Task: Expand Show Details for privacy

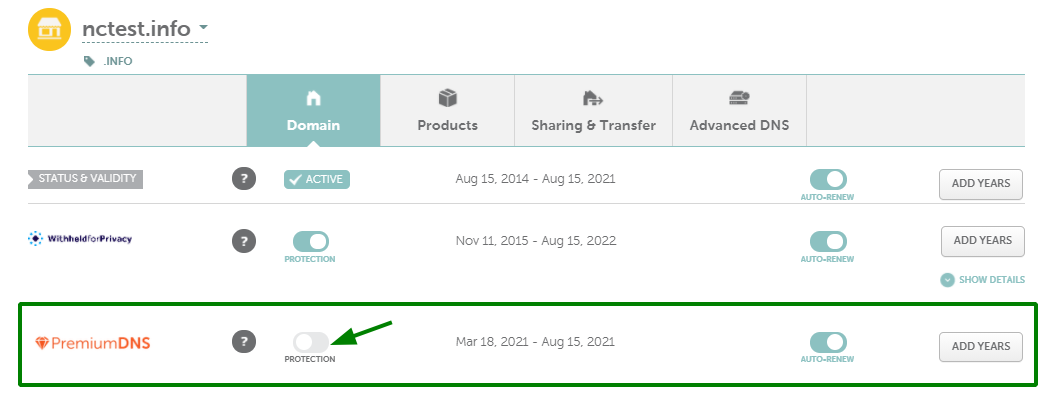Action: (x=982, y=280)
